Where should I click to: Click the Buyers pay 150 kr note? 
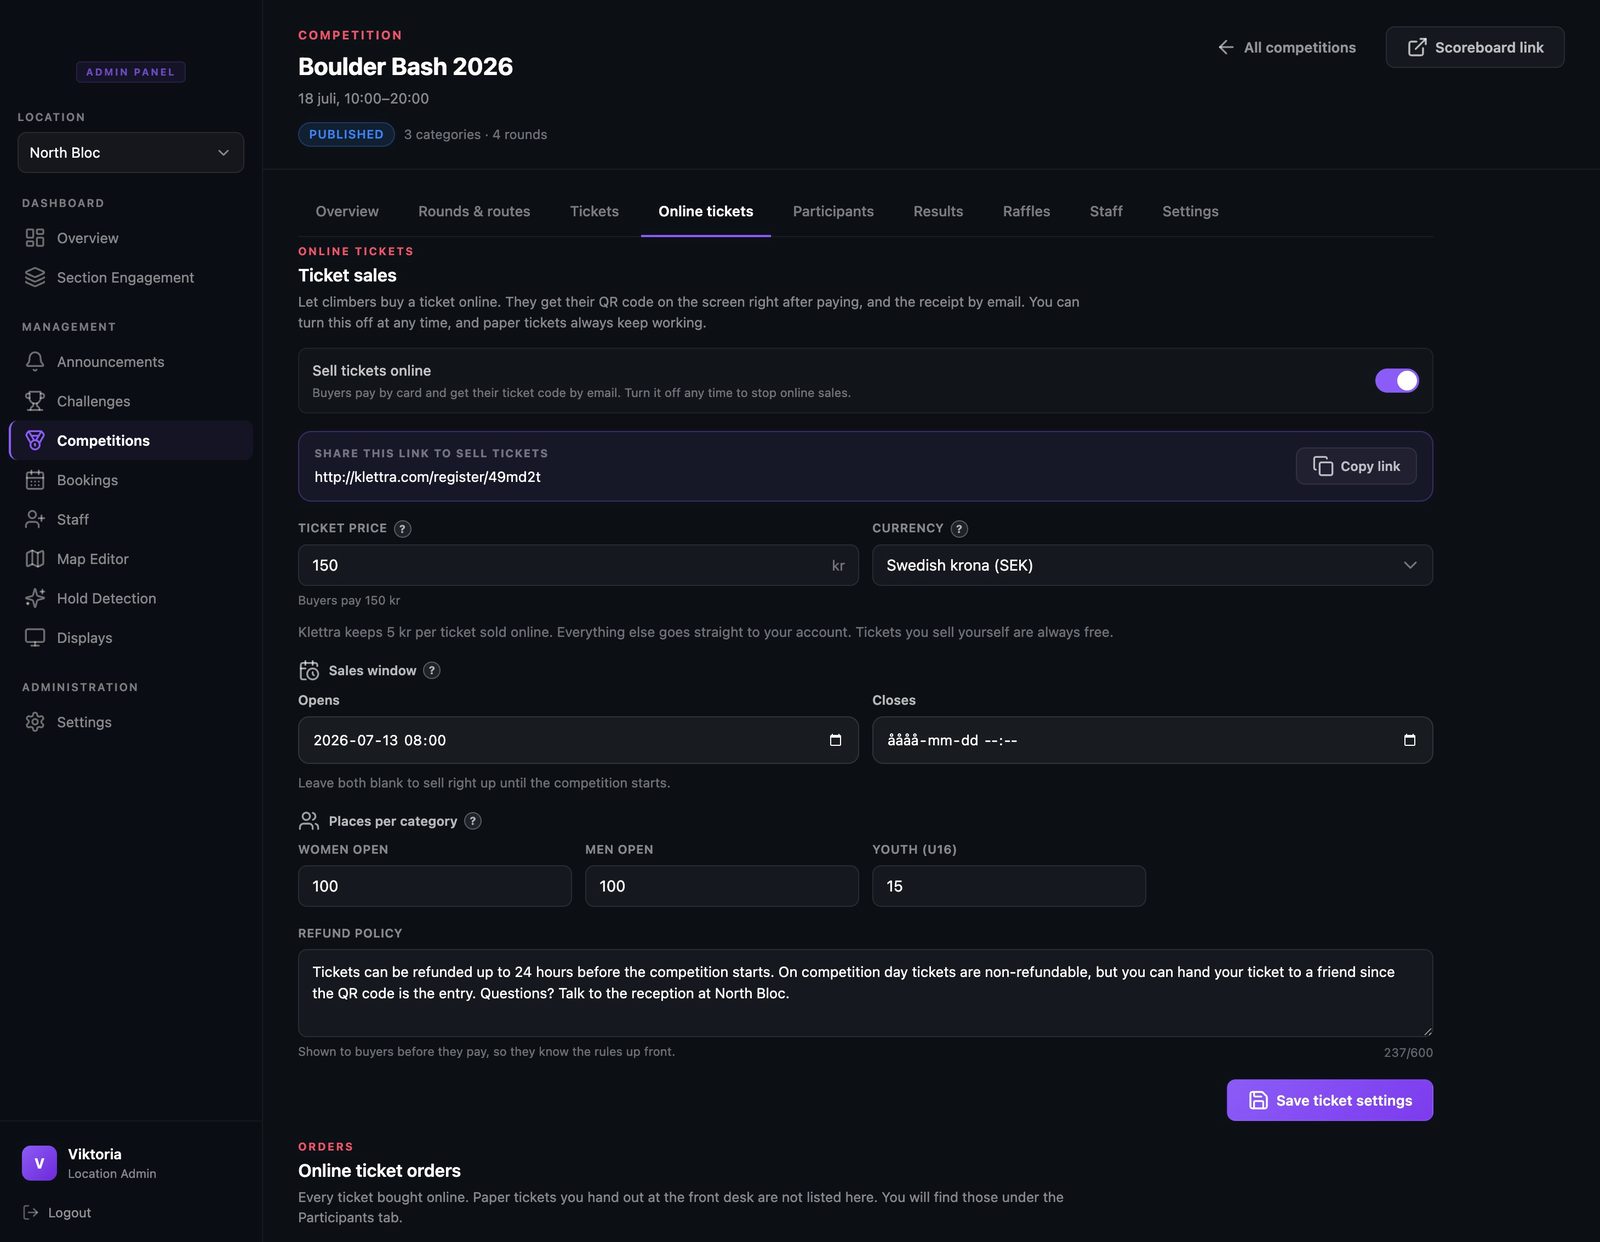(x=349, y=600)
